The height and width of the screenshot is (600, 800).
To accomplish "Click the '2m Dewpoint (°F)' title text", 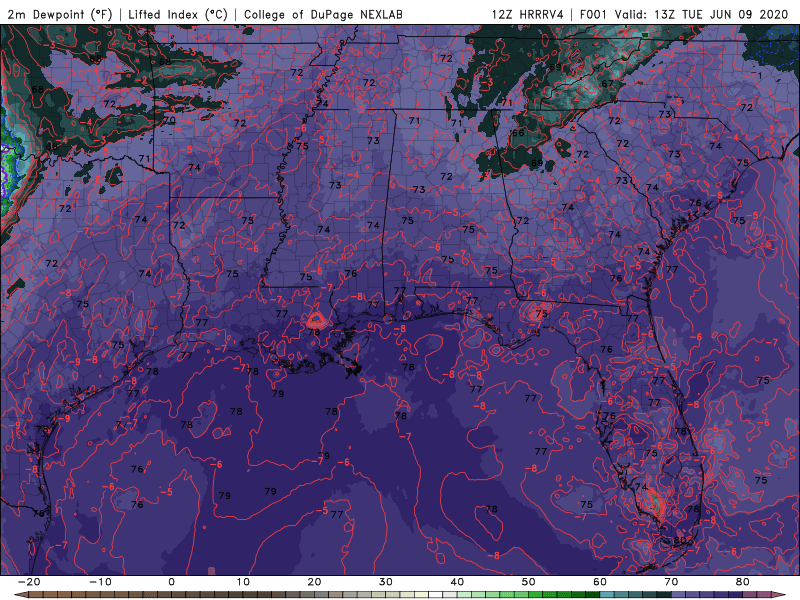I will pos(60,14).
